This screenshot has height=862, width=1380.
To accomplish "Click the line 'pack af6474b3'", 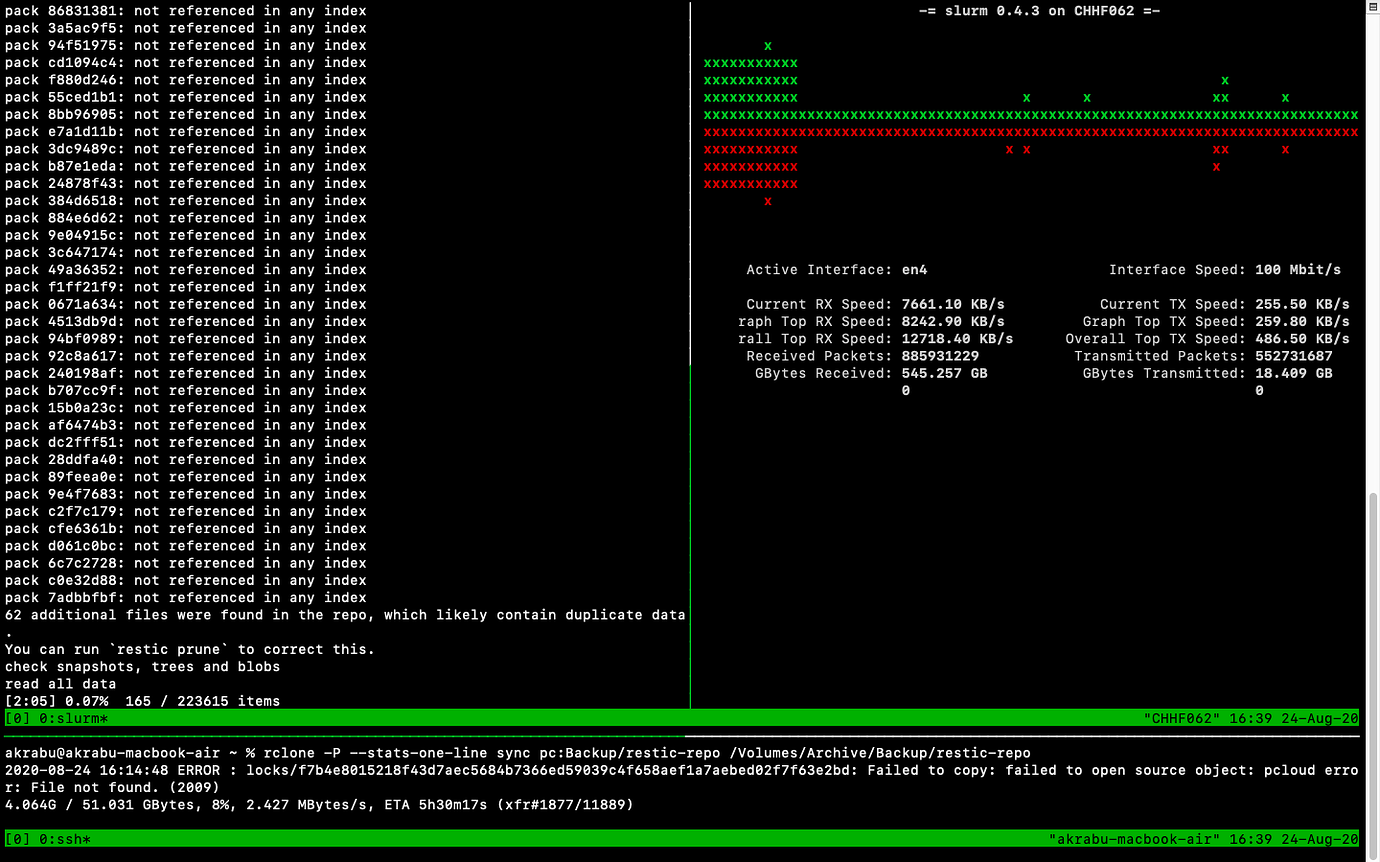I will 186,425.
